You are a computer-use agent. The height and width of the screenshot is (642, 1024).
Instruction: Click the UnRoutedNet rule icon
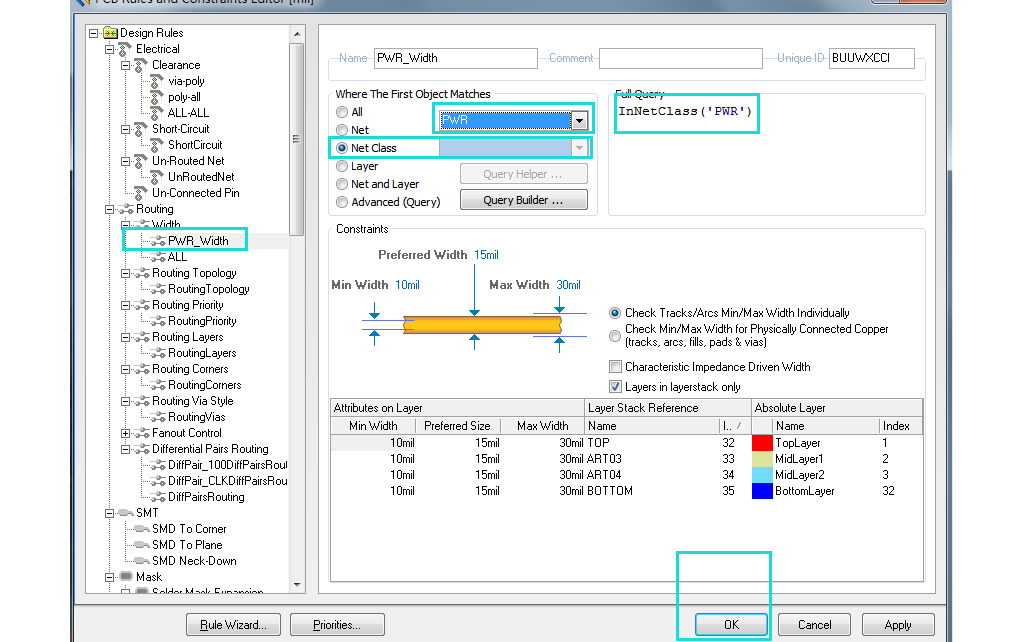click(157, 177)
